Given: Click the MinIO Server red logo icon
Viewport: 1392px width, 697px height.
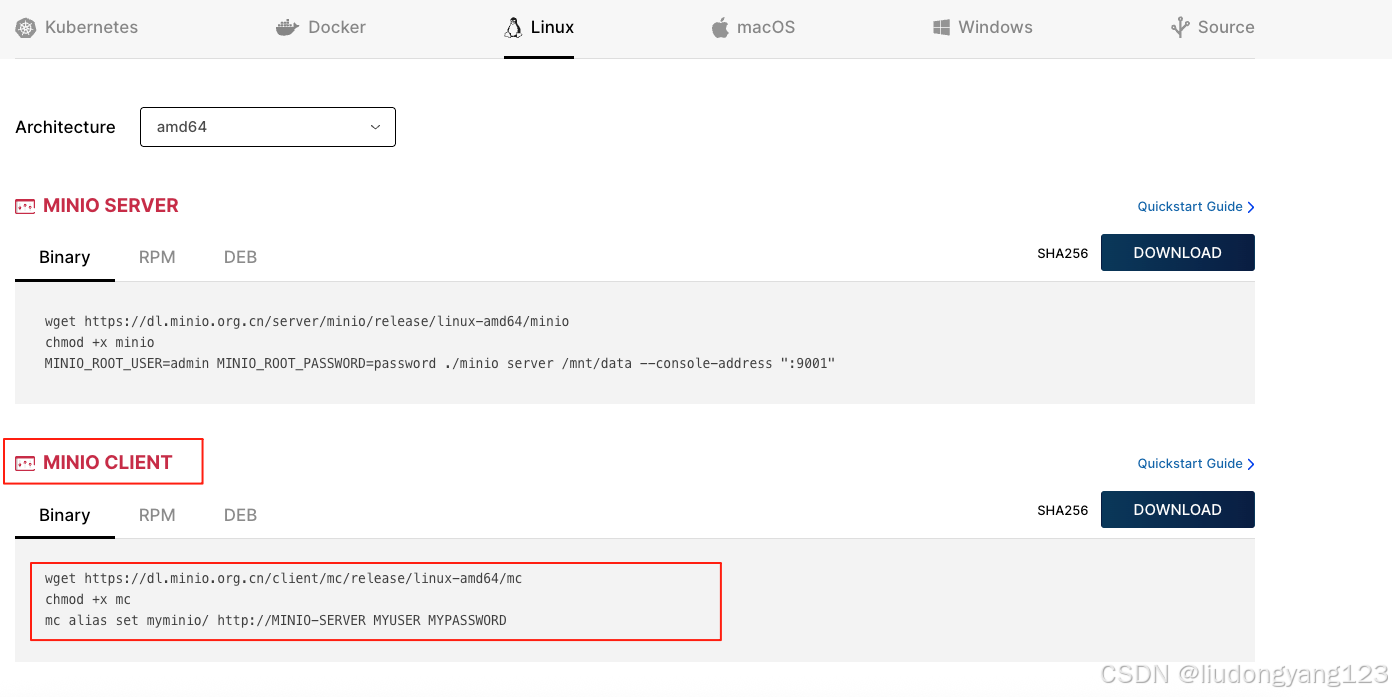Looking at the screenshot, I should pyautogui.click(x=24, y=205).
